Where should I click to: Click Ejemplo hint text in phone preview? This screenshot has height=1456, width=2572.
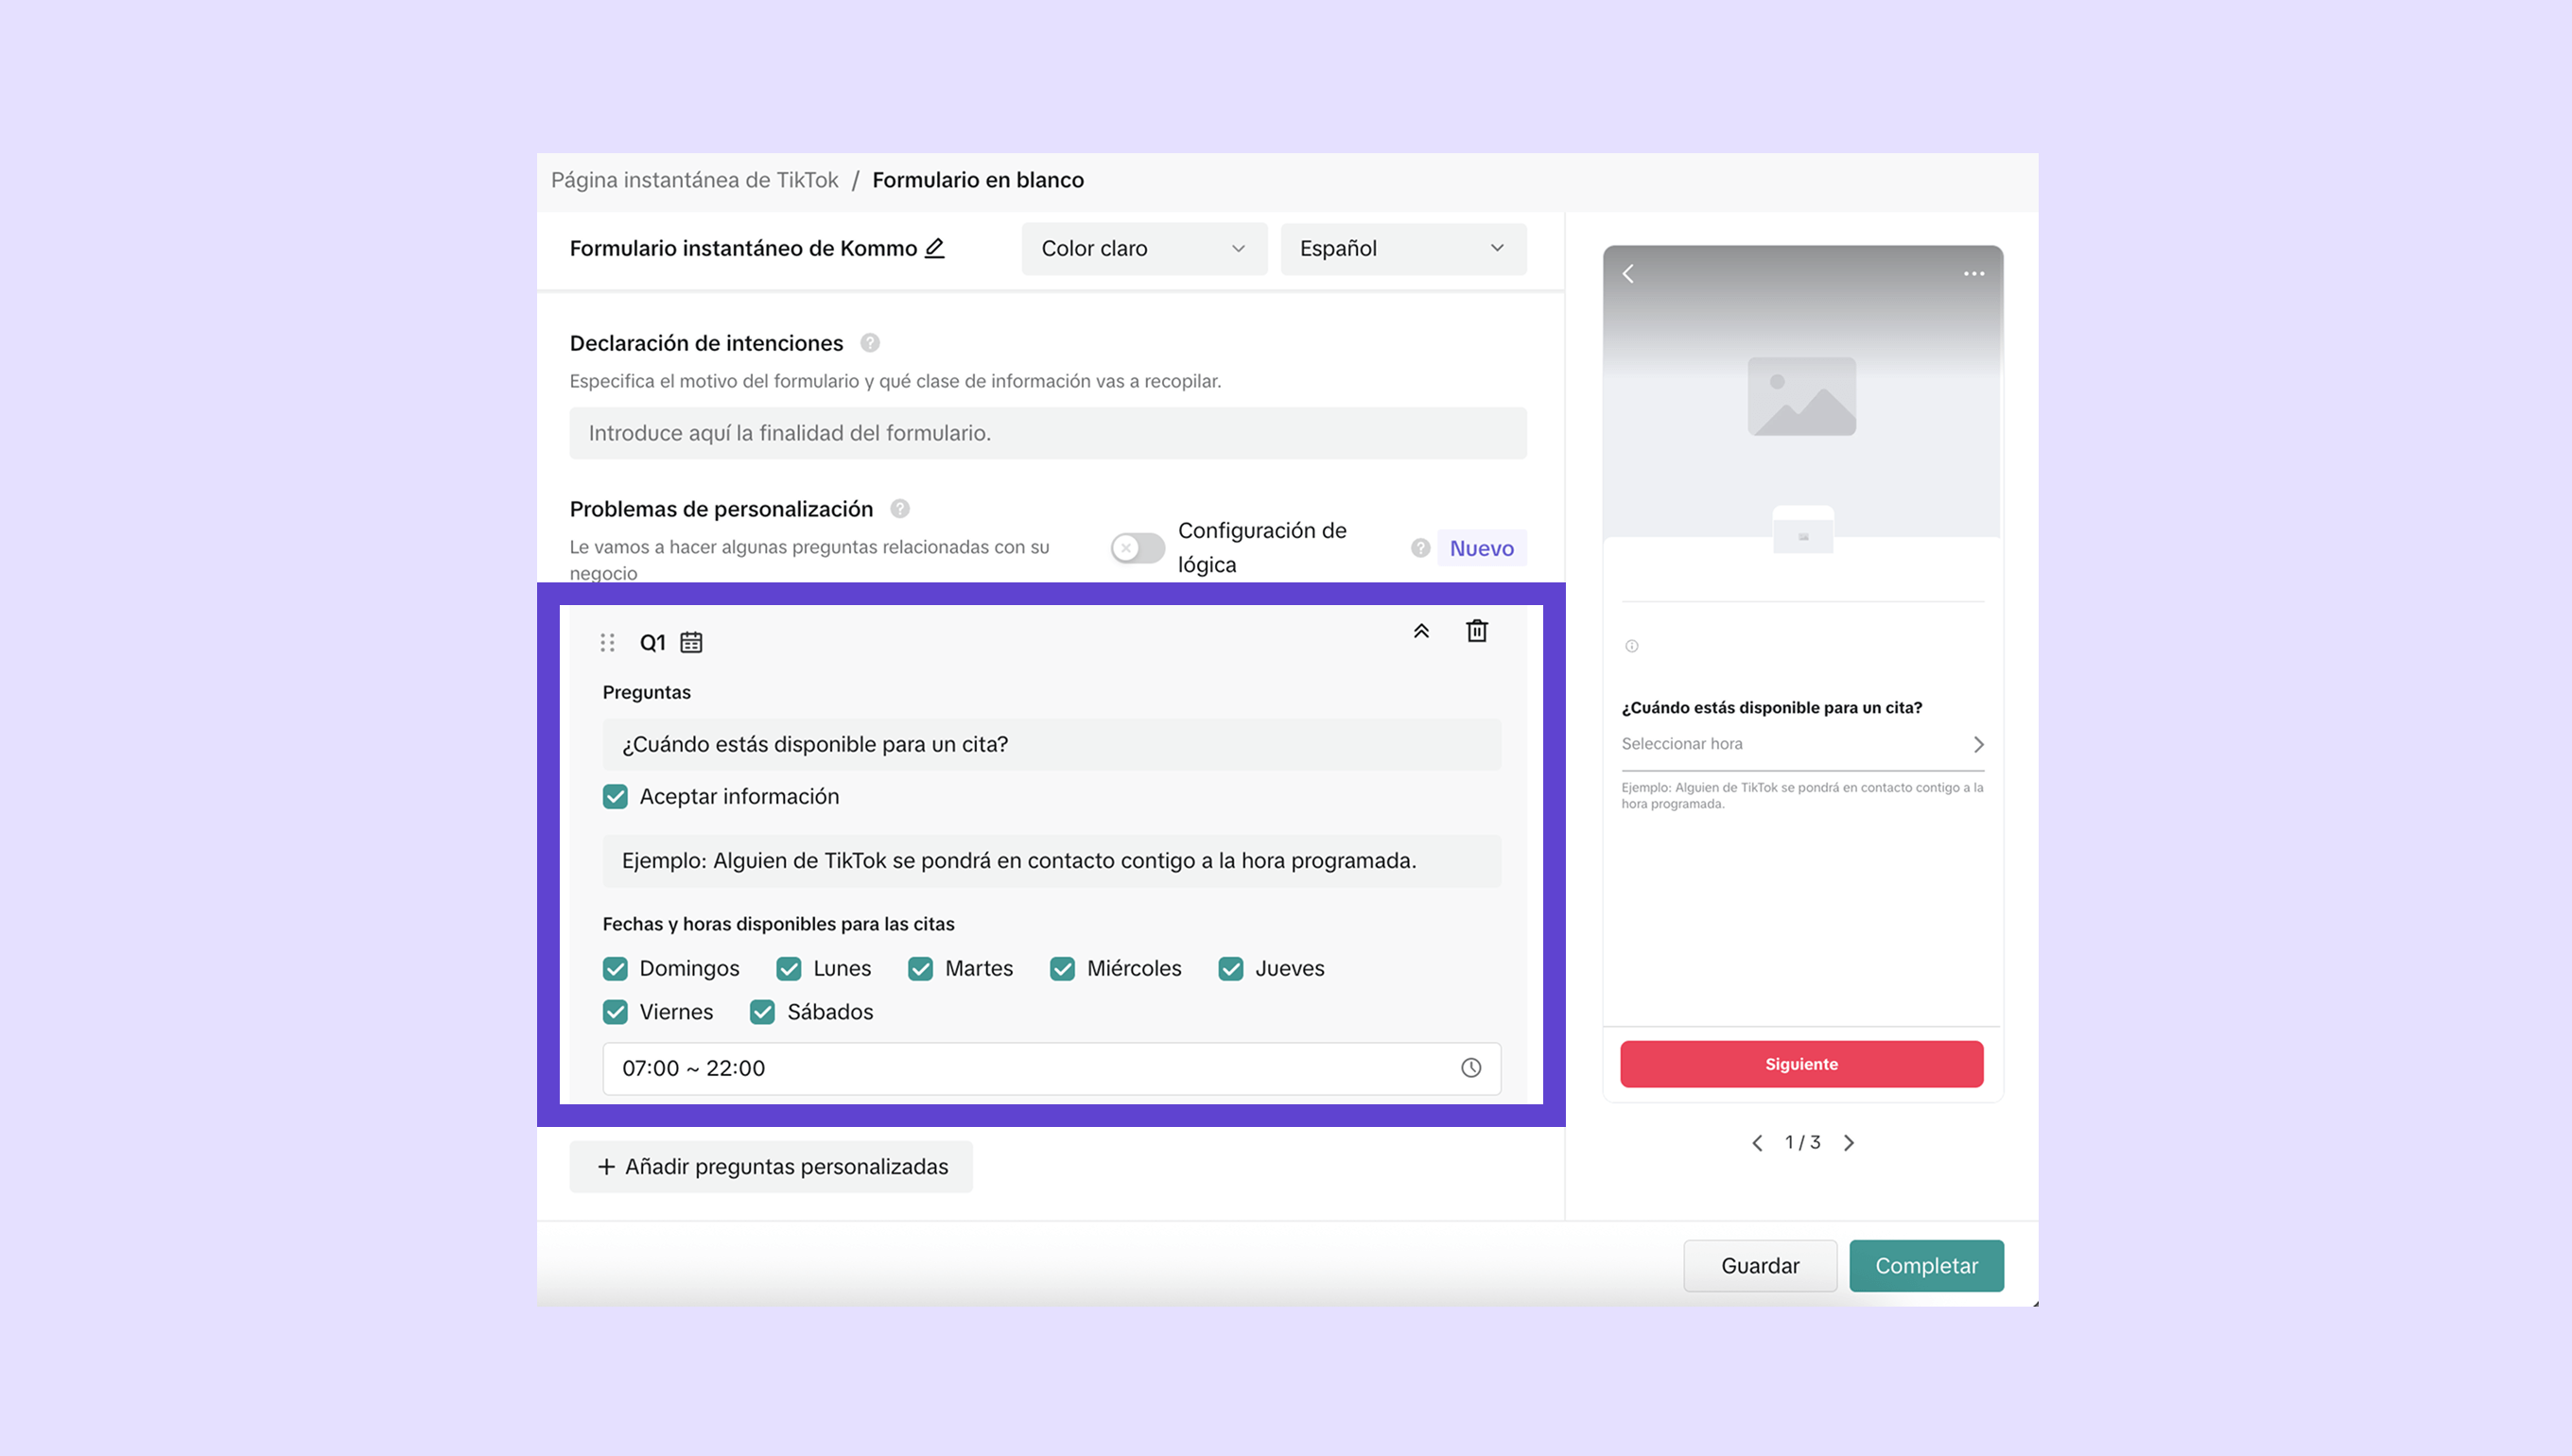1802,796
